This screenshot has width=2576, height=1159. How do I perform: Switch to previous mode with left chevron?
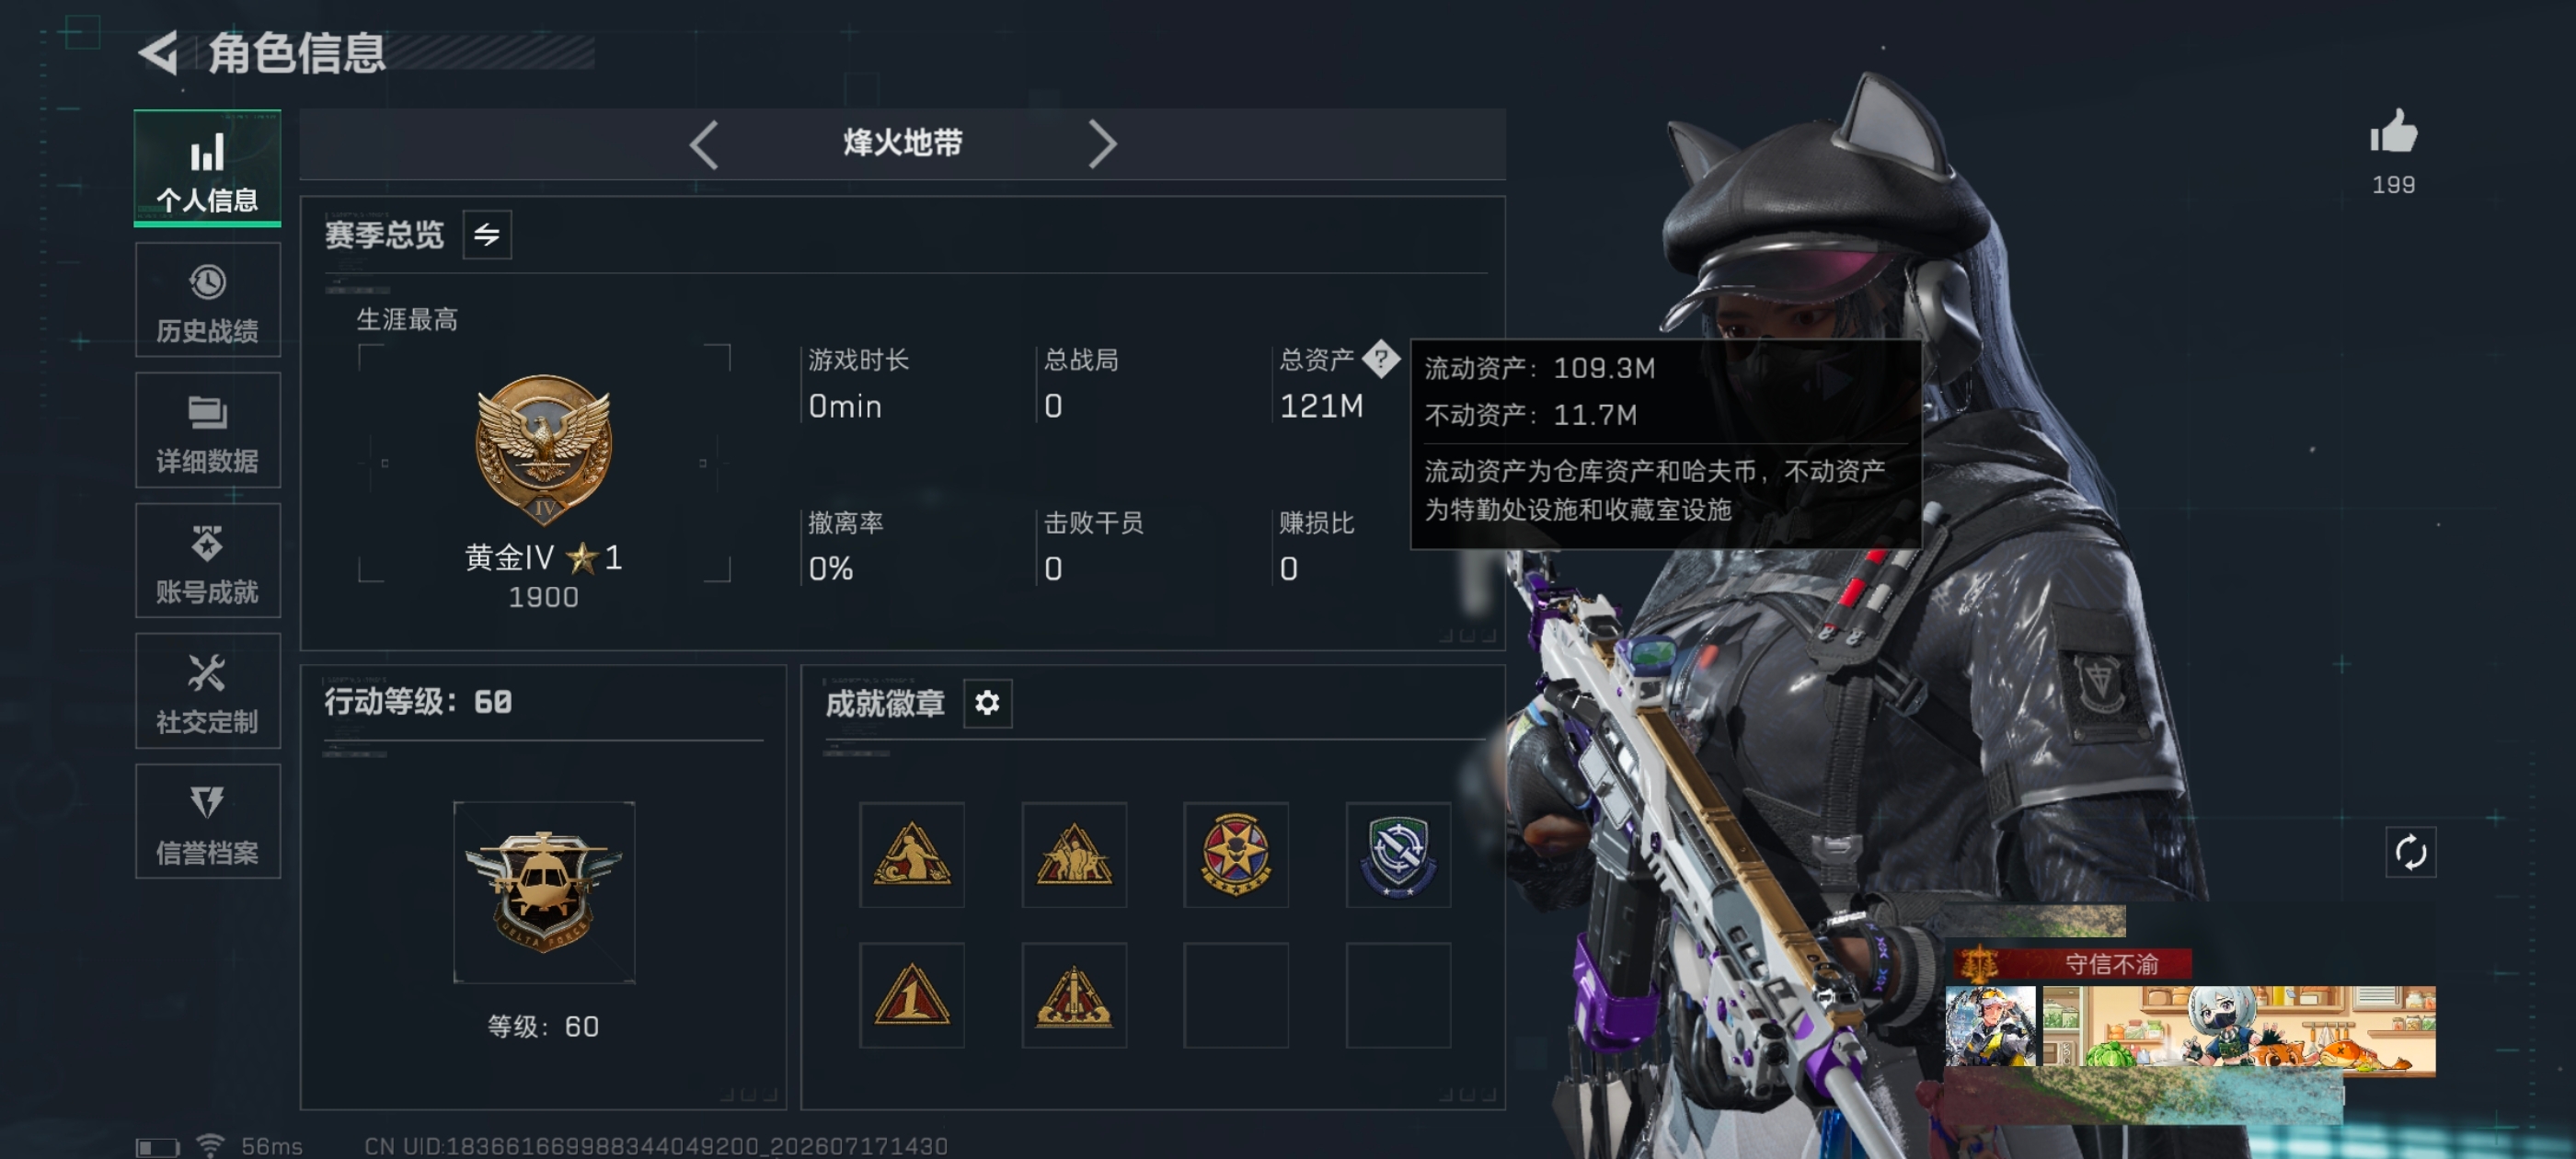(705, 145)
